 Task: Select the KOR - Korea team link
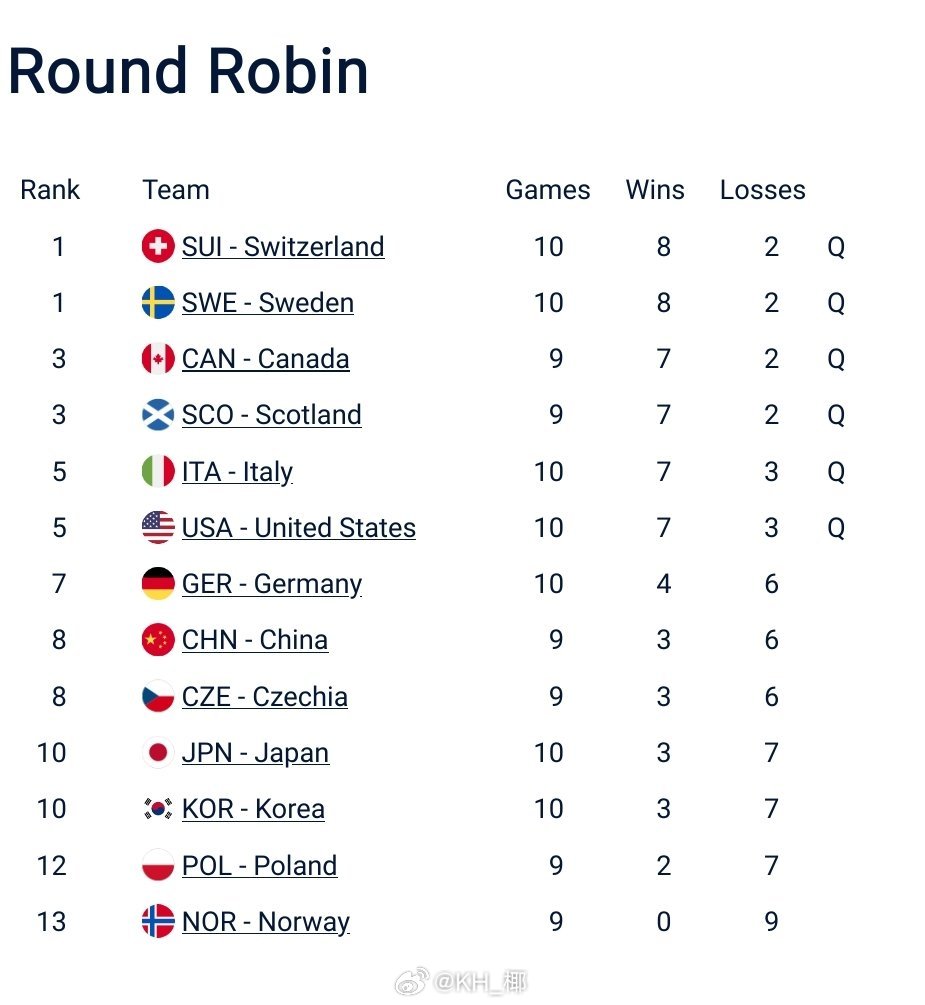[x=253, y=809]
